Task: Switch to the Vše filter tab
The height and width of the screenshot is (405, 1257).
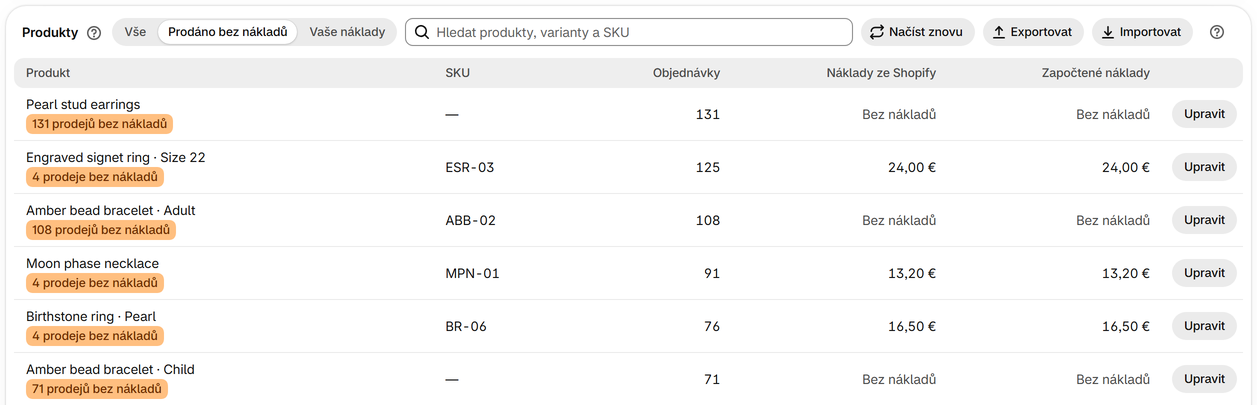Action: click(135, 32)
